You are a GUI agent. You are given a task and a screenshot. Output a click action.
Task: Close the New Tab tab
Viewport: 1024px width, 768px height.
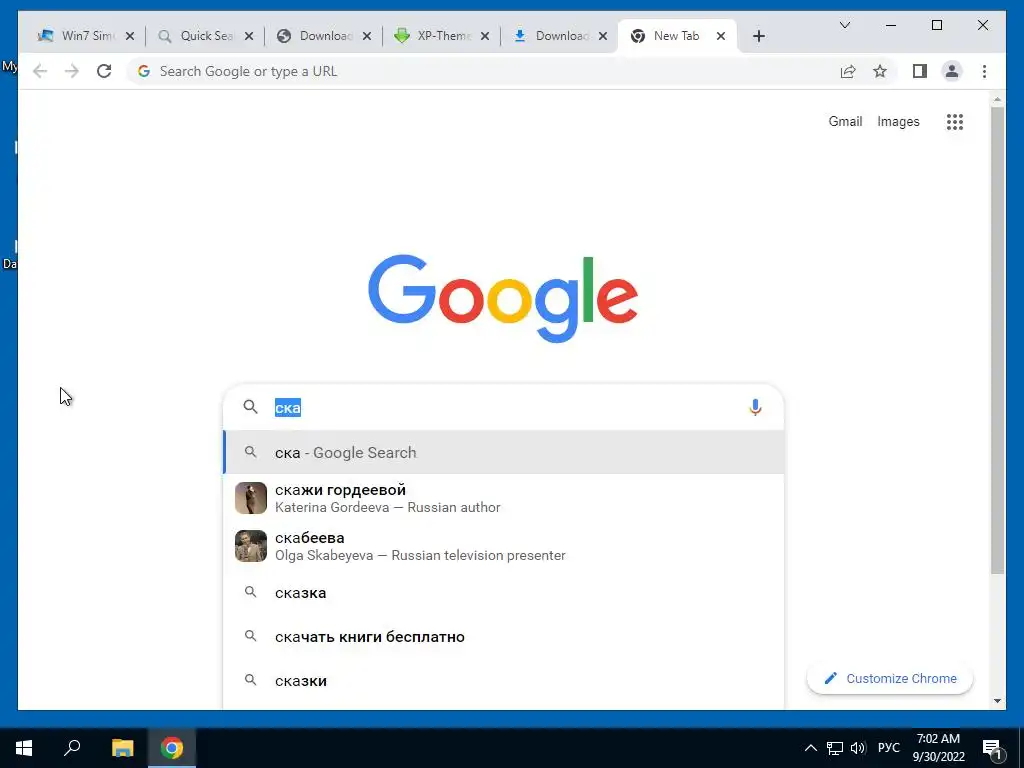(721, 36)
